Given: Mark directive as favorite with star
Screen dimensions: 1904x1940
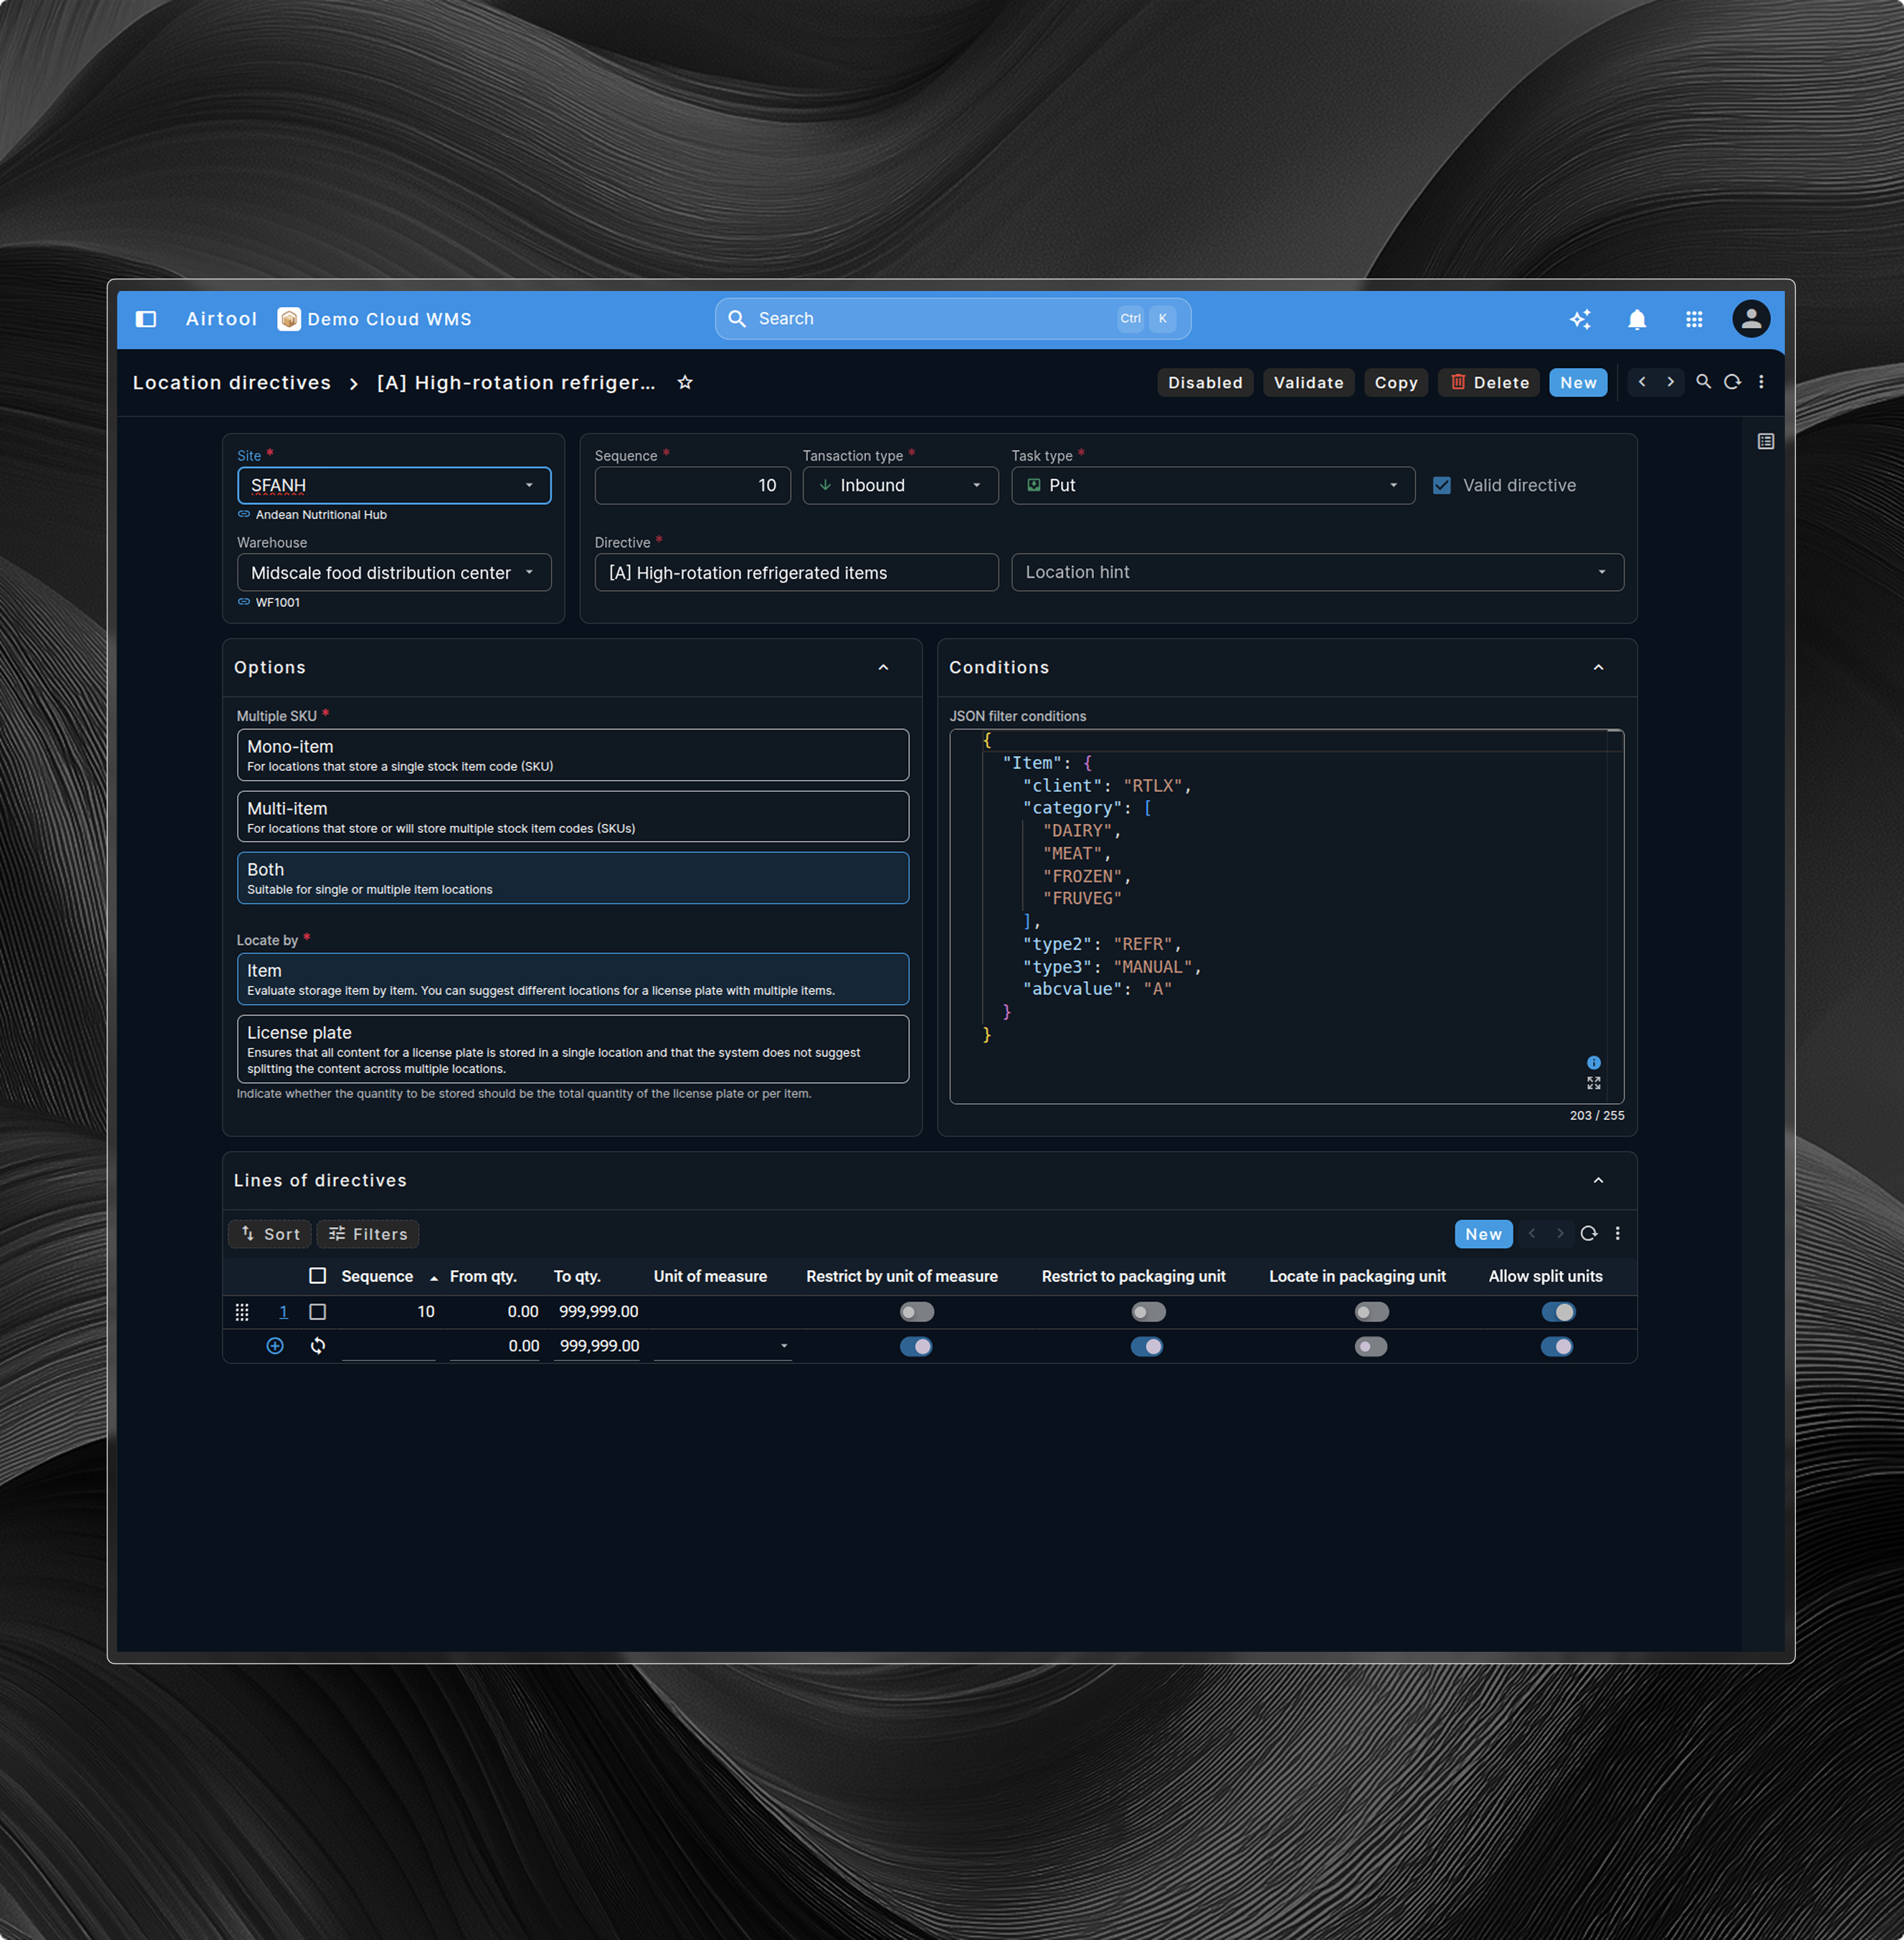Looking at the screenshot, I should coord(685,383).
